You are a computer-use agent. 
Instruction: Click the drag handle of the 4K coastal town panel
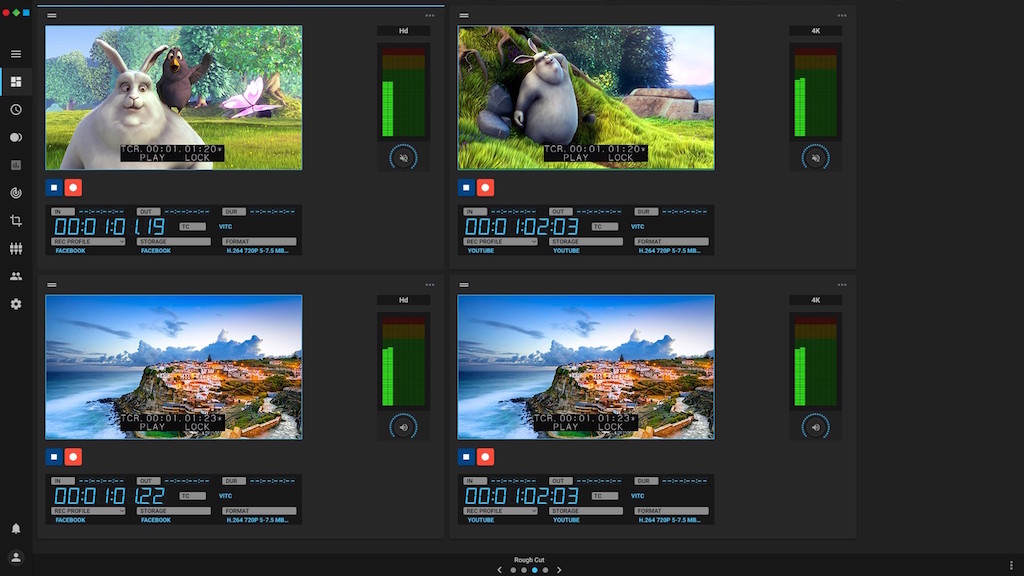[x=464, y=285]
